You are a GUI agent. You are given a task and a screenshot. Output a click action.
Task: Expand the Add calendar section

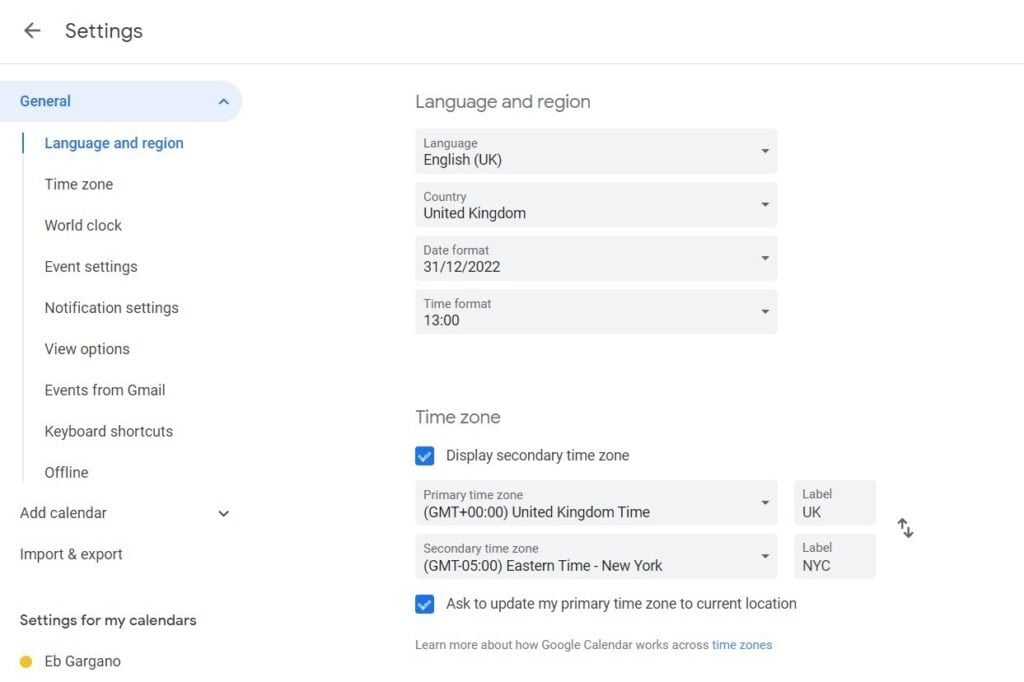click(223, 513)
